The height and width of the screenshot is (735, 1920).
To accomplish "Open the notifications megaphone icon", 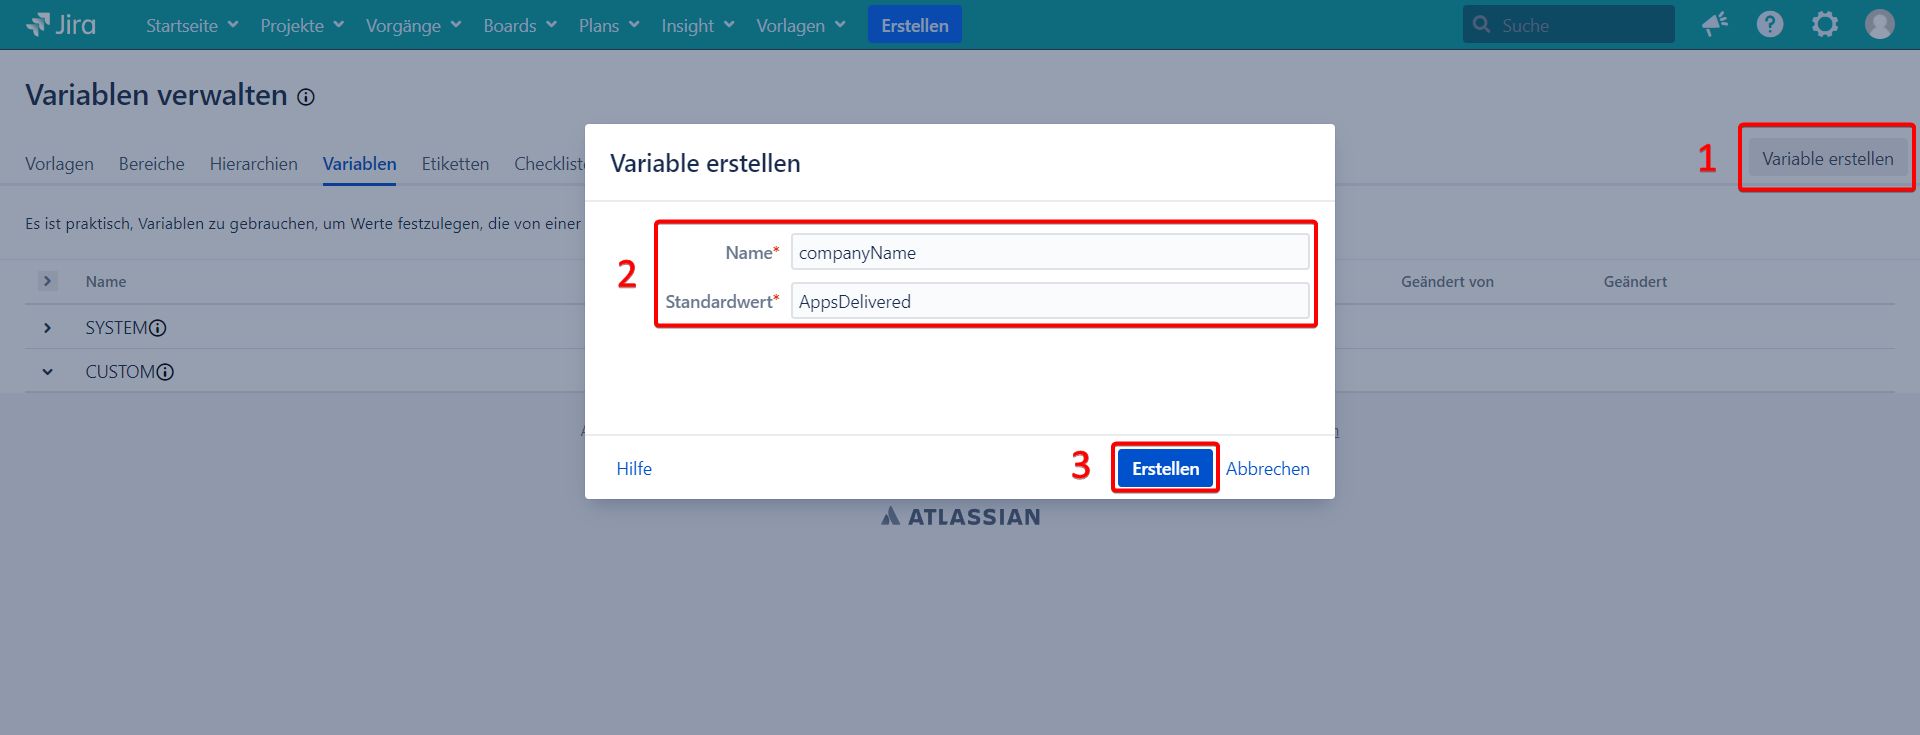I will (1715, 25).
